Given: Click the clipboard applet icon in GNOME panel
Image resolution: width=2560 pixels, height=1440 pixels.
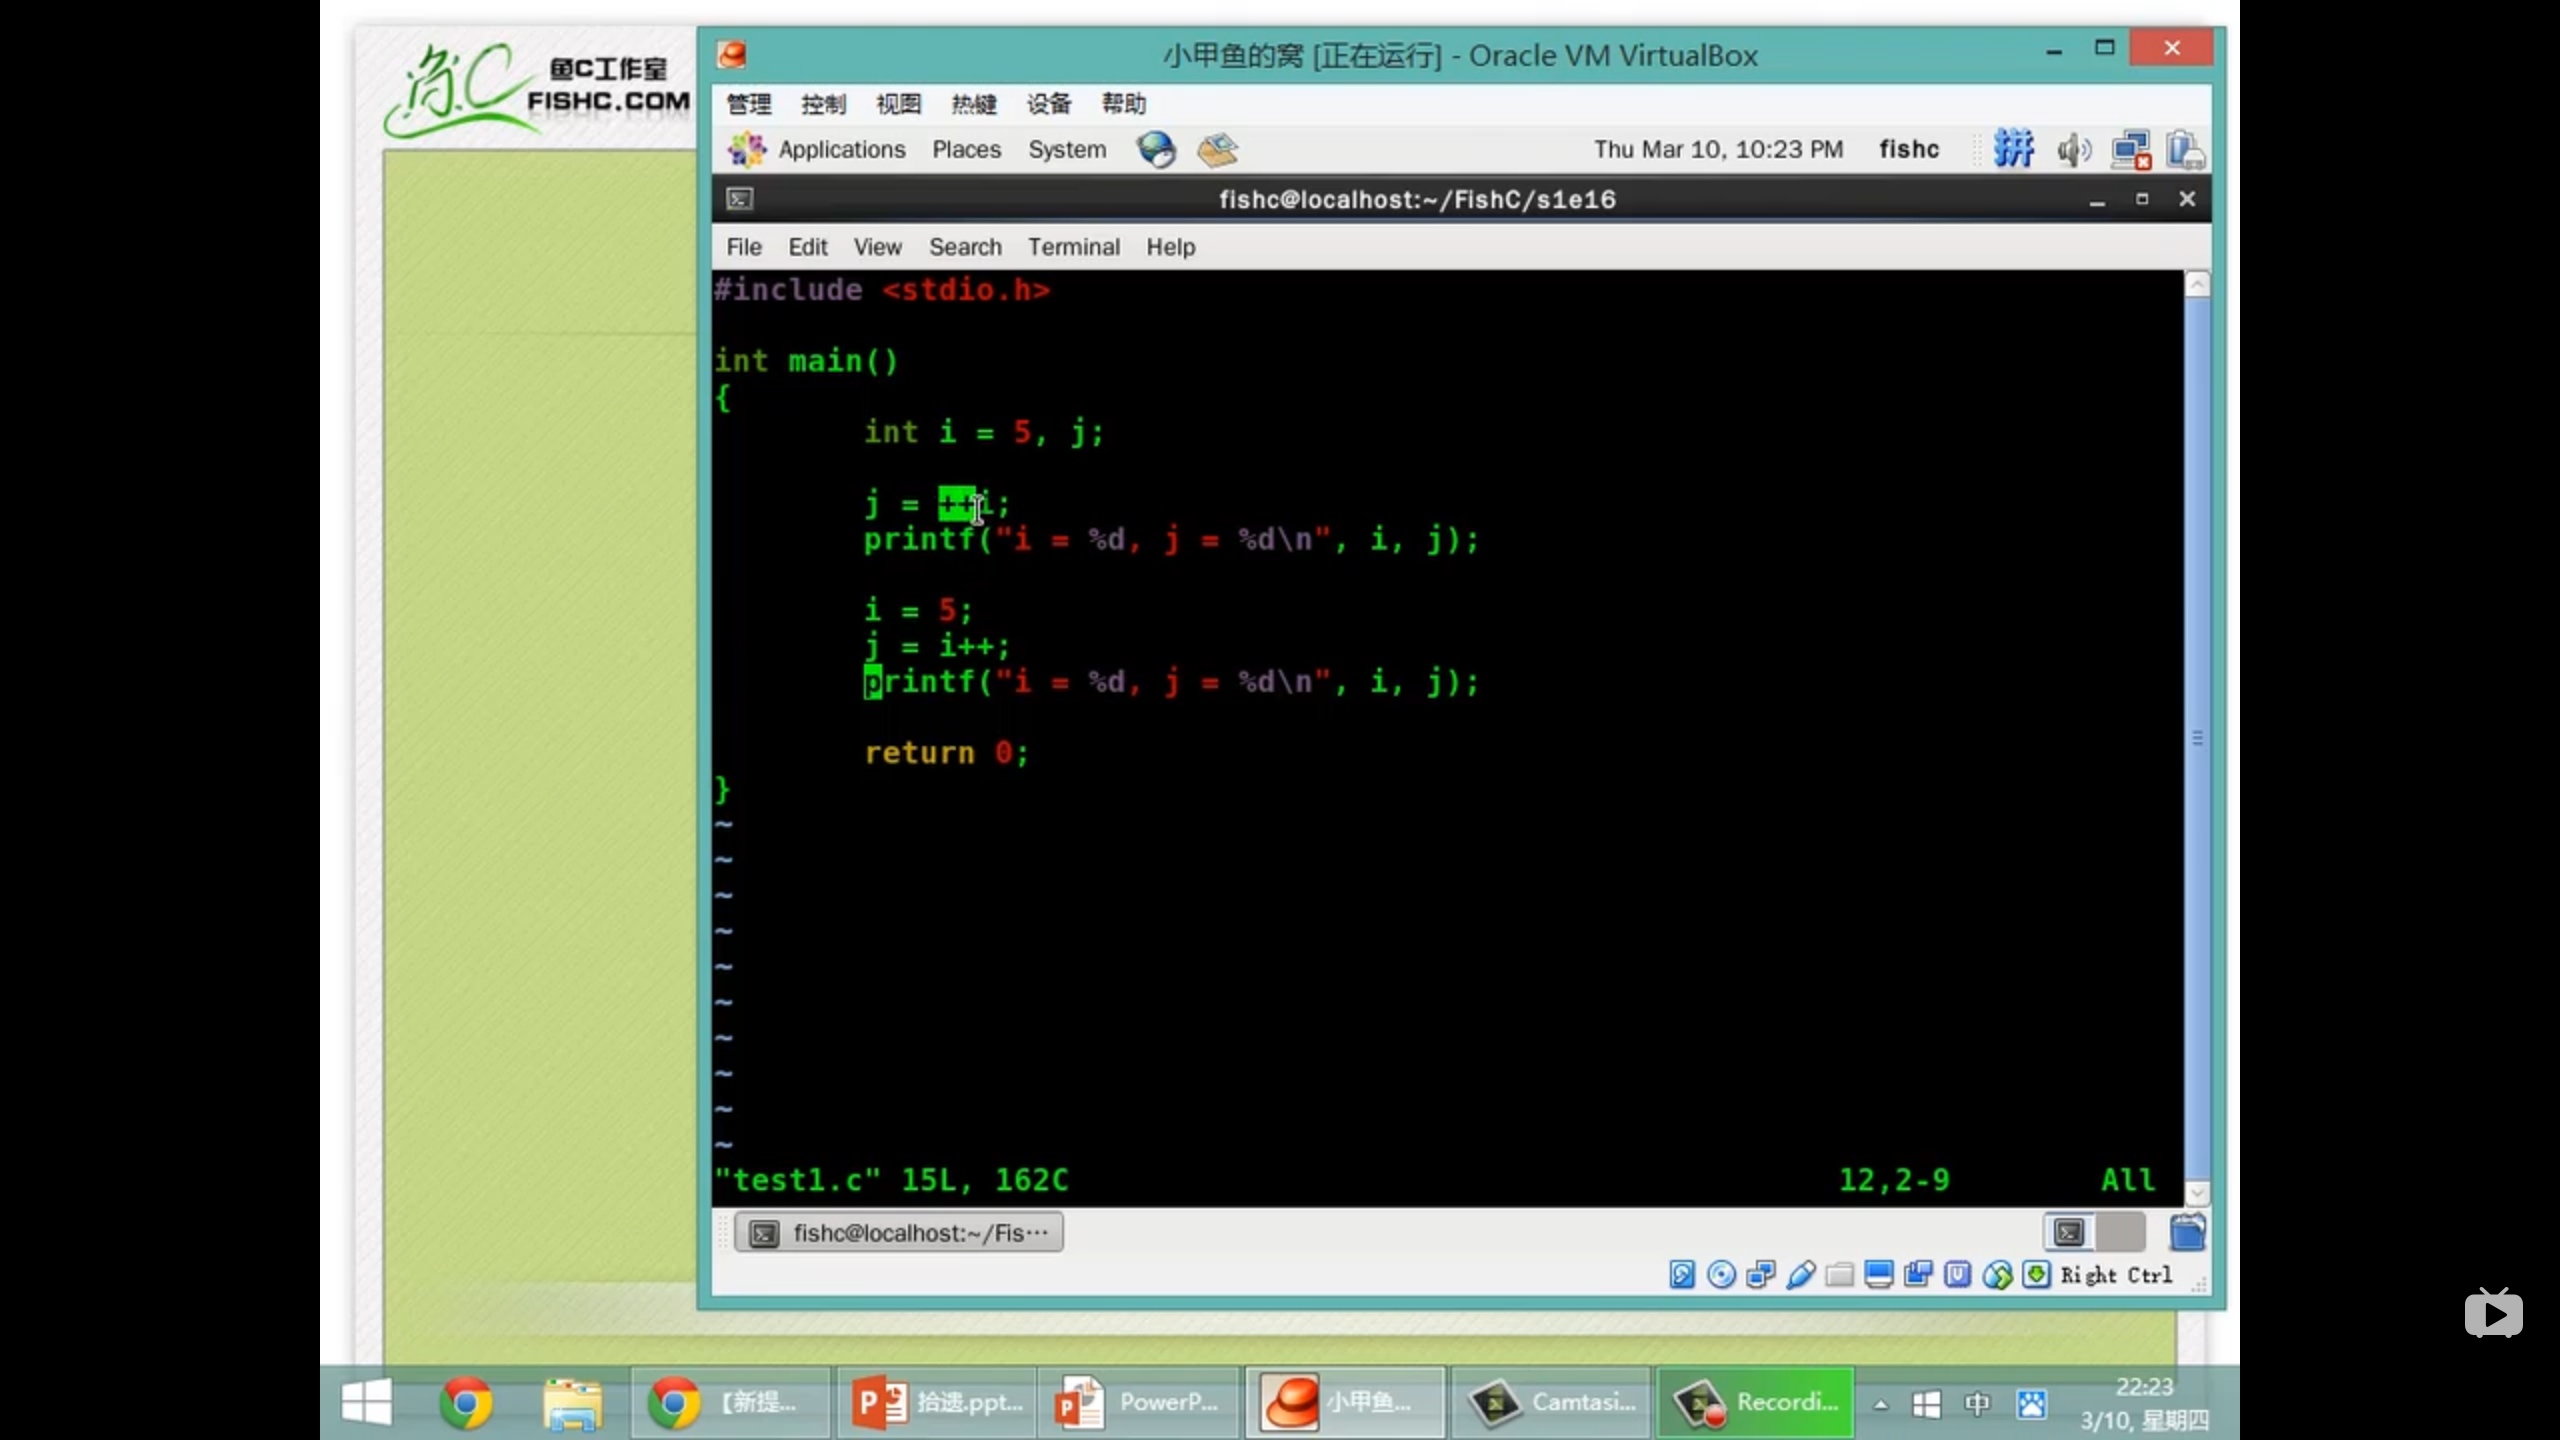Looking at the screenshot, I should click(2185, 150).
